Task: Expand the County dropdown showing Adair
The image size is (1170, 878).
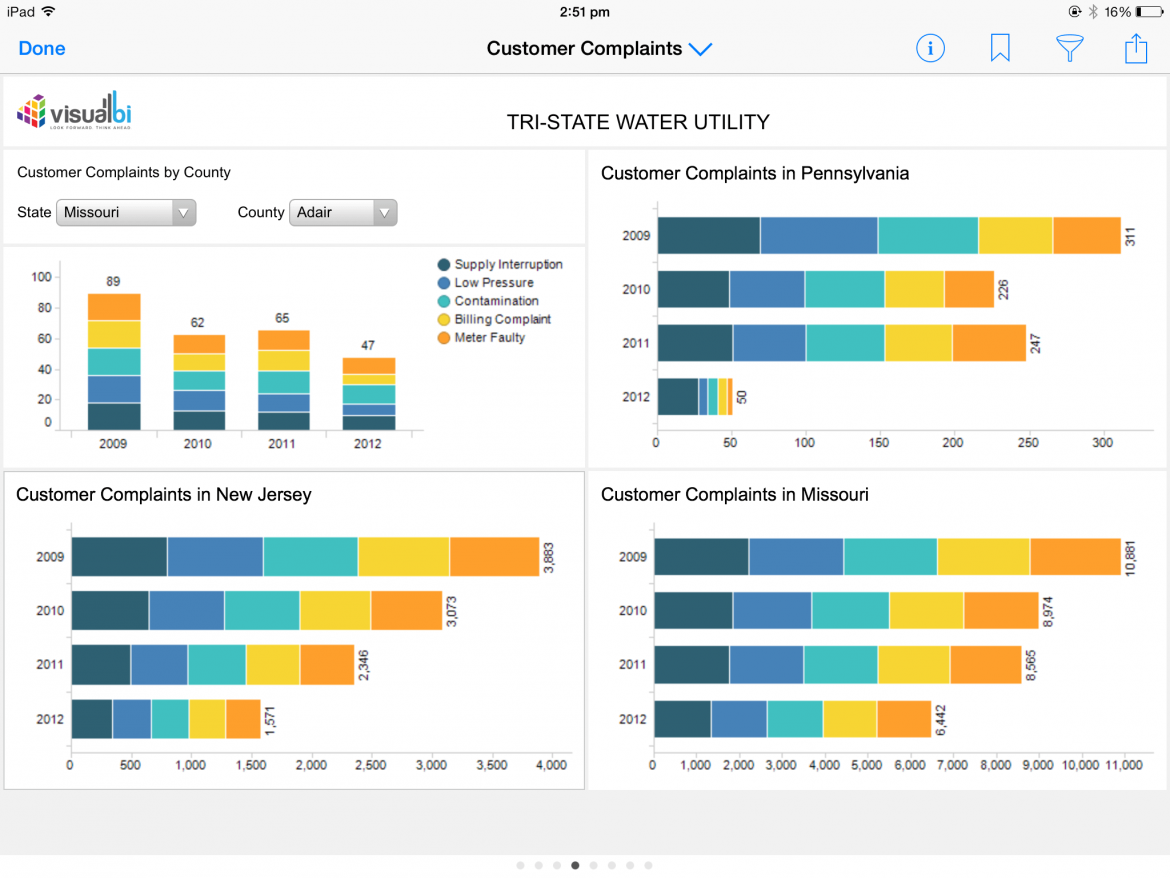Action: tap(343, 212)
